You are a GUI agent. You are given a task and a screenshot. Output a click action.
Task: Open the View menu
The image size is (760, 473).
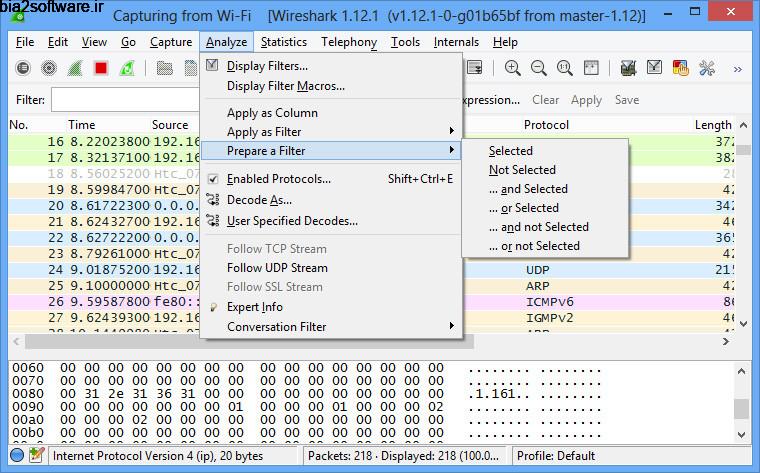coord(94,42)
